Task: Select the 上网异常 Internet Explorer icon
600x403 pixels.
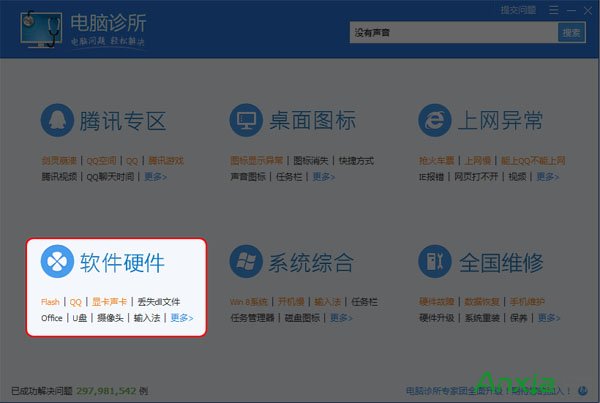Action: click(435, 121)
